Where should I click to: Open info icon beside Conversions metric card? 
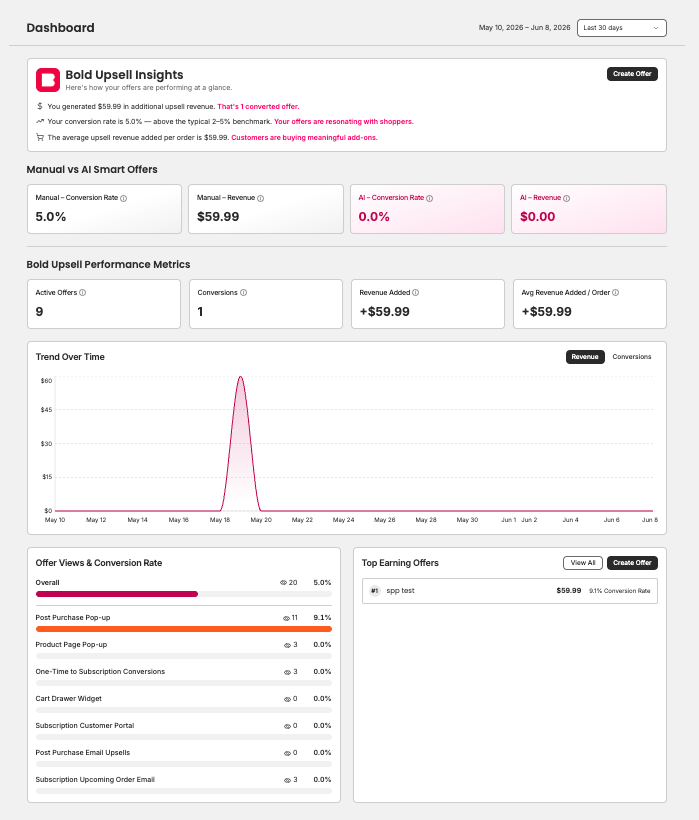pyautogui.click(x=243, y=292)
